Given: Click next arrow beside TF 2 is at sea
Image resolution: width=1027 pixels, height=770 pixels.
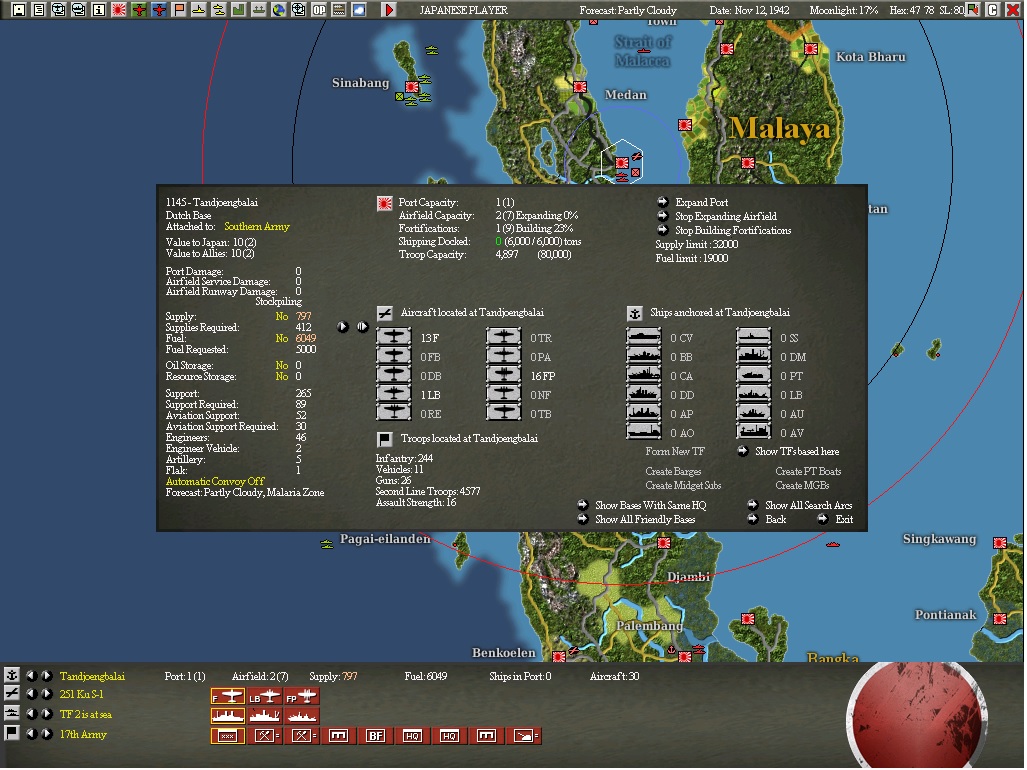Looking at the screenshot, I should 47,714.
